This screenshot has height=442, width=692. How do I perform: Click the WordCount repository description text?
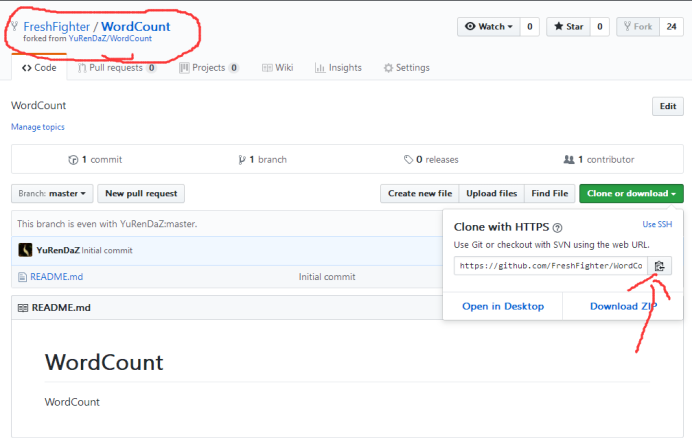click(39, 106)
